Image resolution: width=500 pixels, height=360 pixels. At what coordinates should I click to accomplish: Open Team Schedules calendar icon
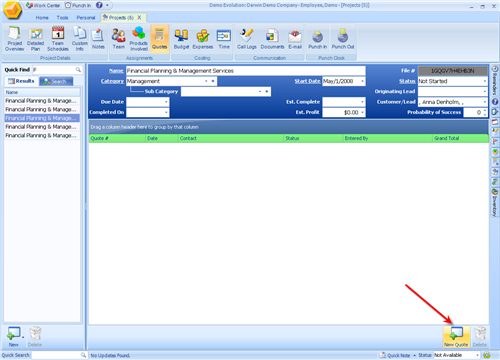[58, 39]
